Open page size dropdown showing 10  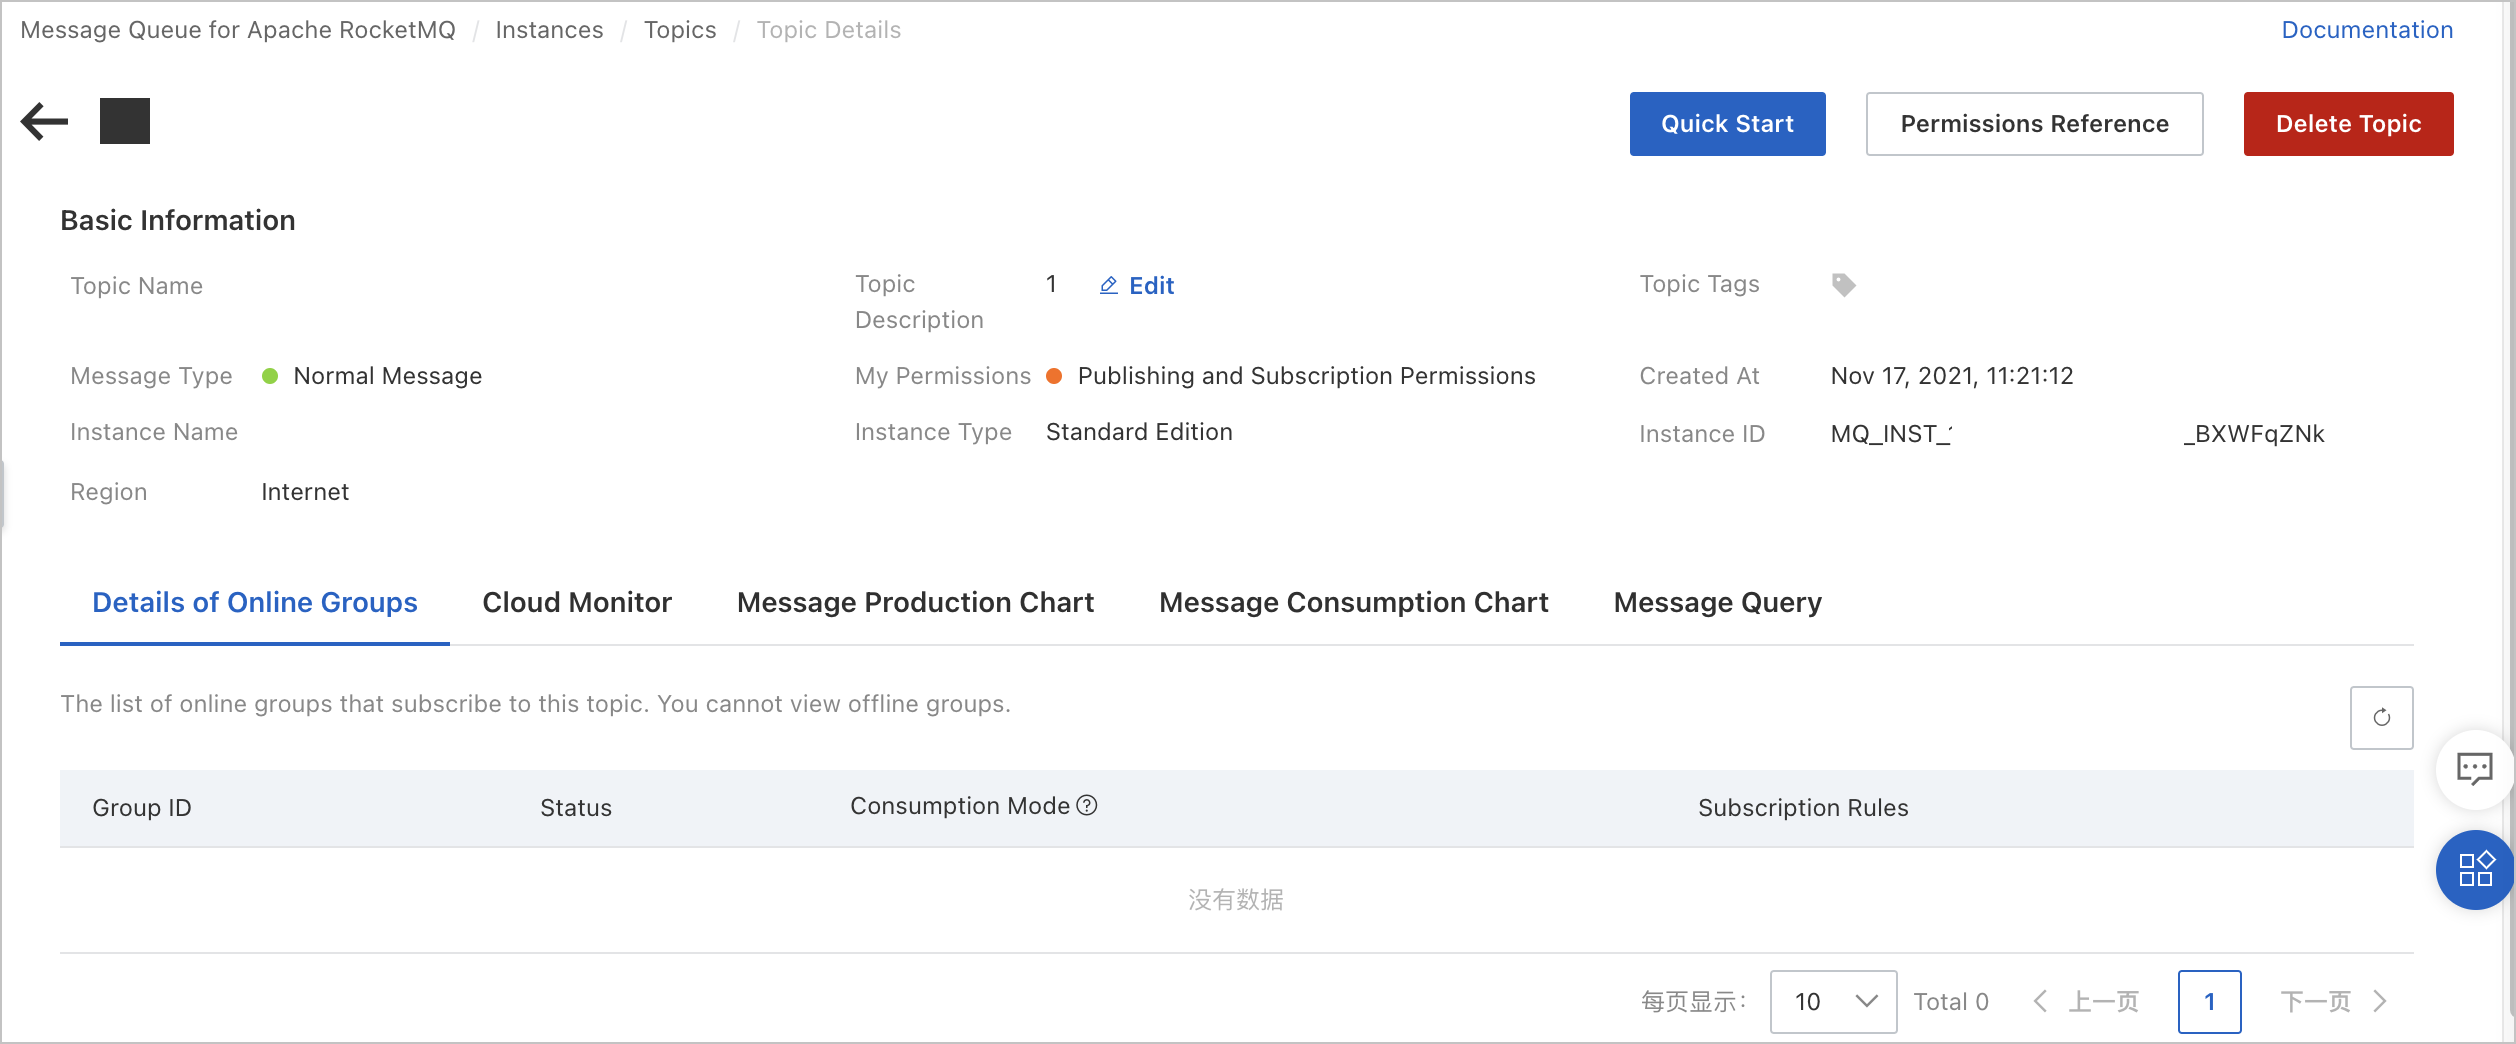point(1832,1001)
